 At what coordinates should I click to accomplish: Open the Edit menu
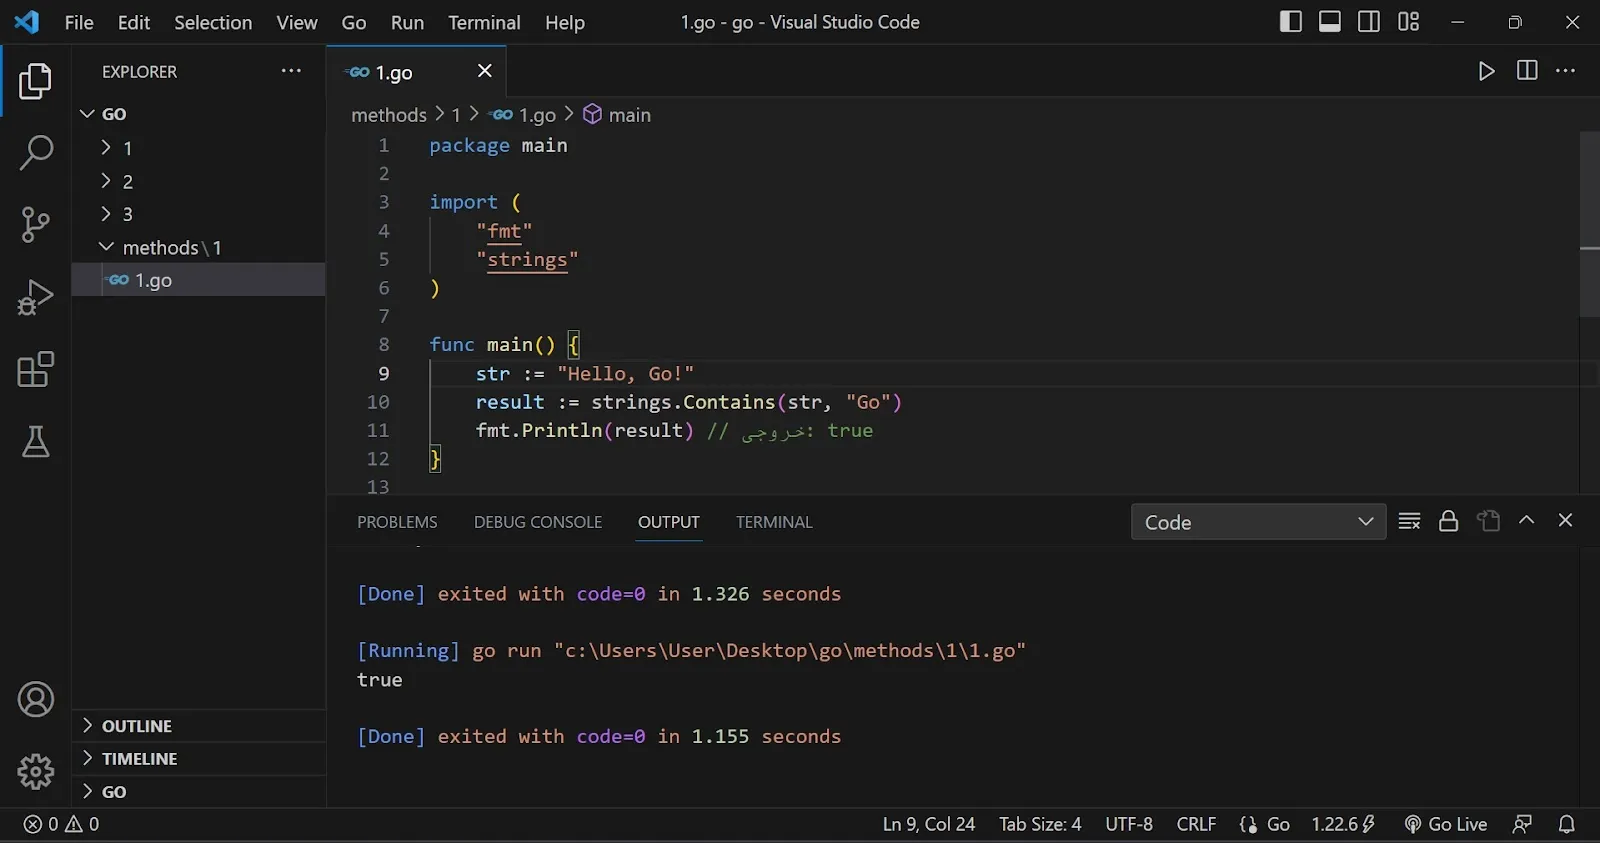[x=134, y=22]
